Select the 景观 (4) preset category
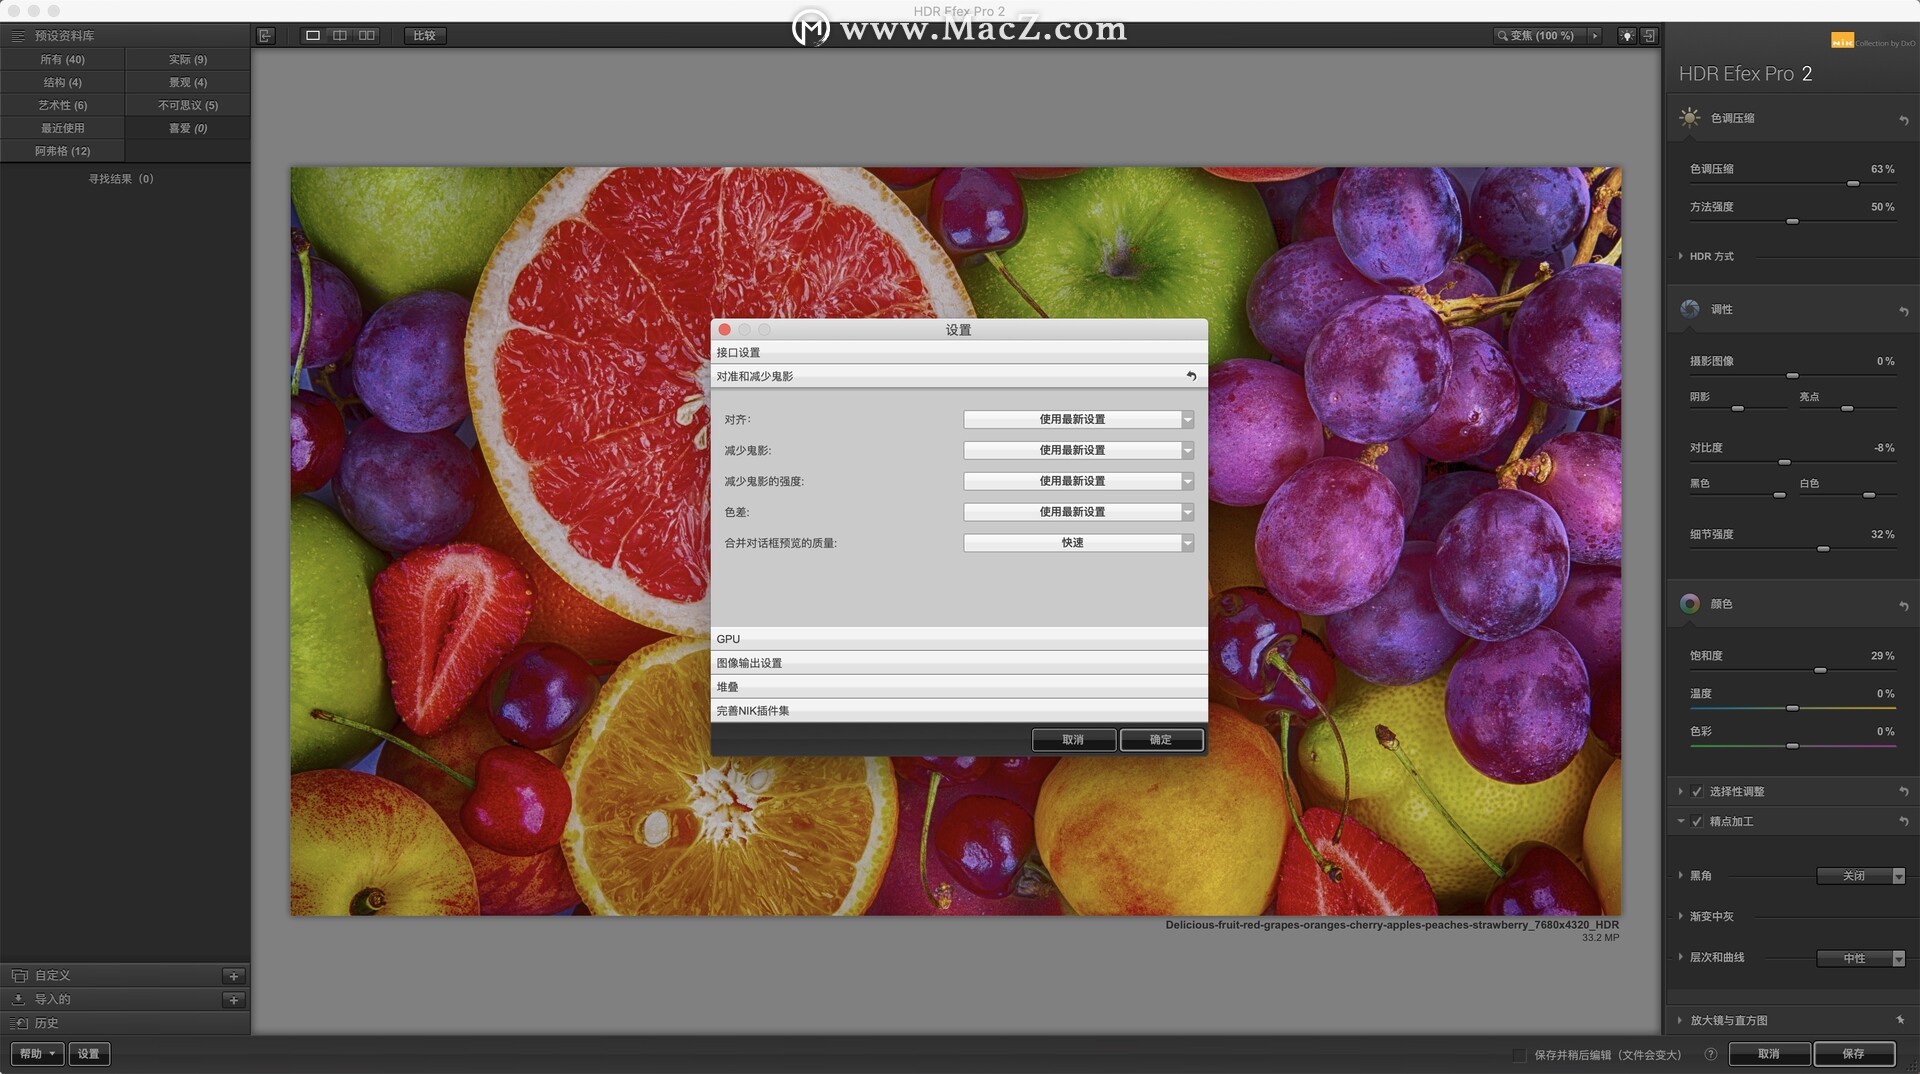The width and height of the screenshot is (1920, 1074). point(187,82)
